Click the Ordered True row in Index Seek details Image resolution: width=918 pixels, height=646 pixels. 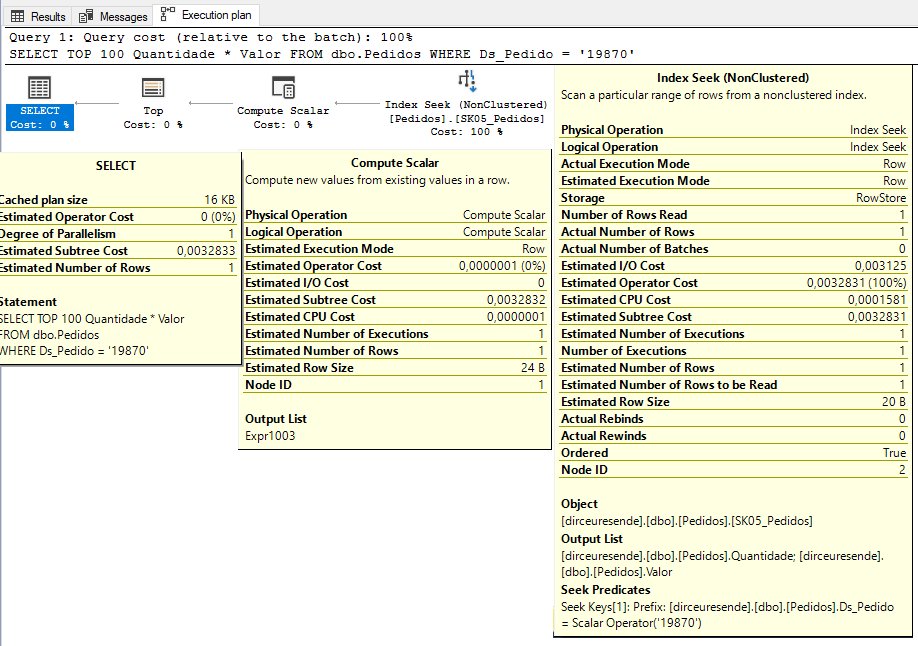[x=730, y=452]
